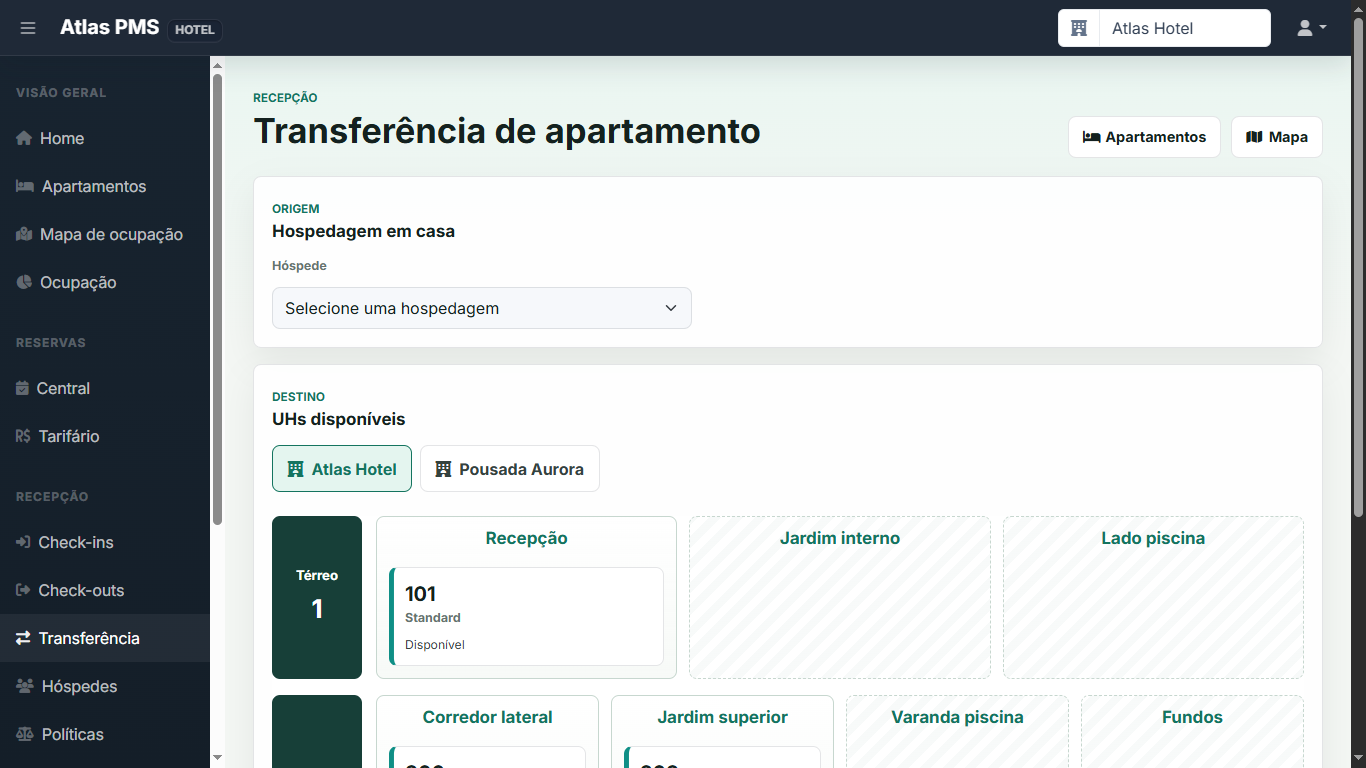Click the R$ icon beside Tarifário

pos(24,436)
